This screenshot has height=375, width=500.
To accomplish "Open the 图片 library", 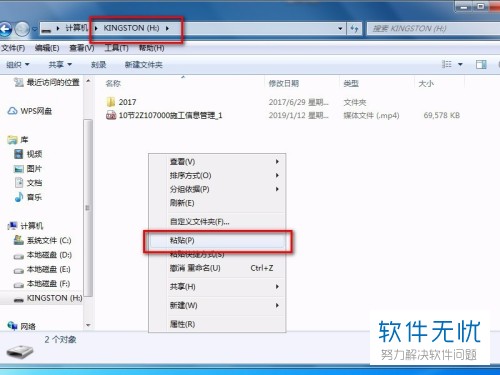I will tap(34, 169).
